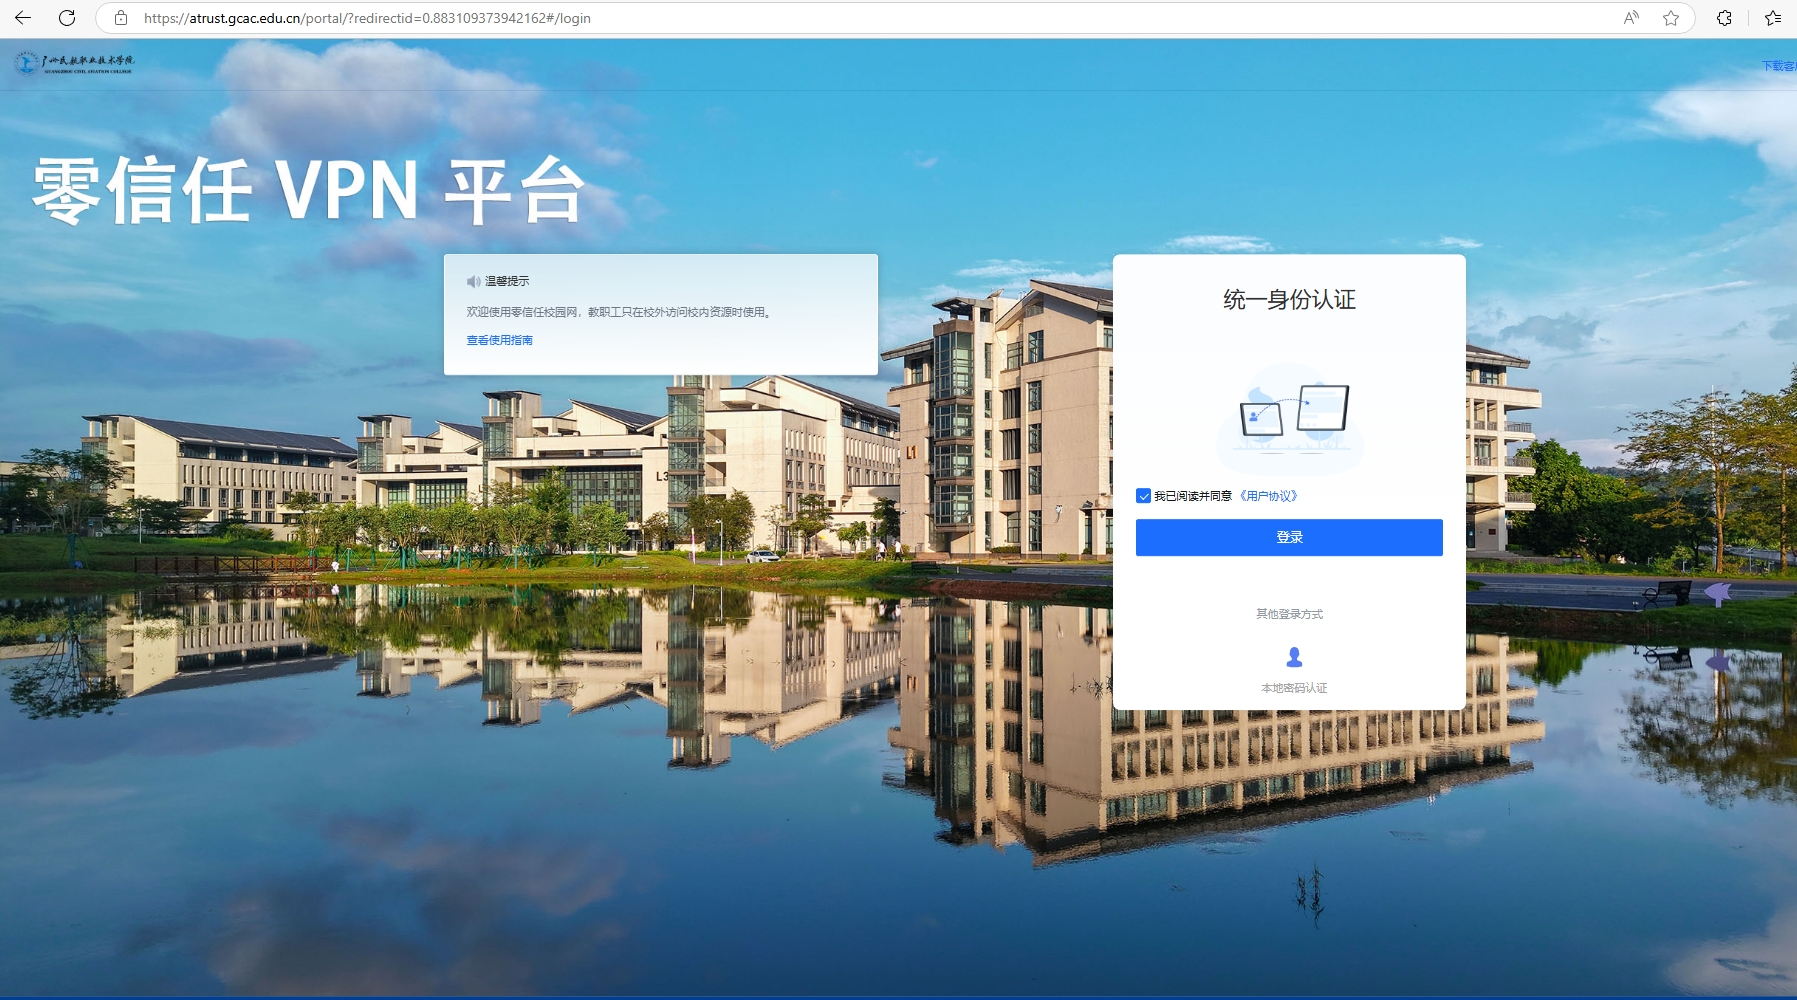The width and height of the screenshot is (1797, 1000).
Task: Click the speaker icon beside 温馨提示
Action: point(473,281)
